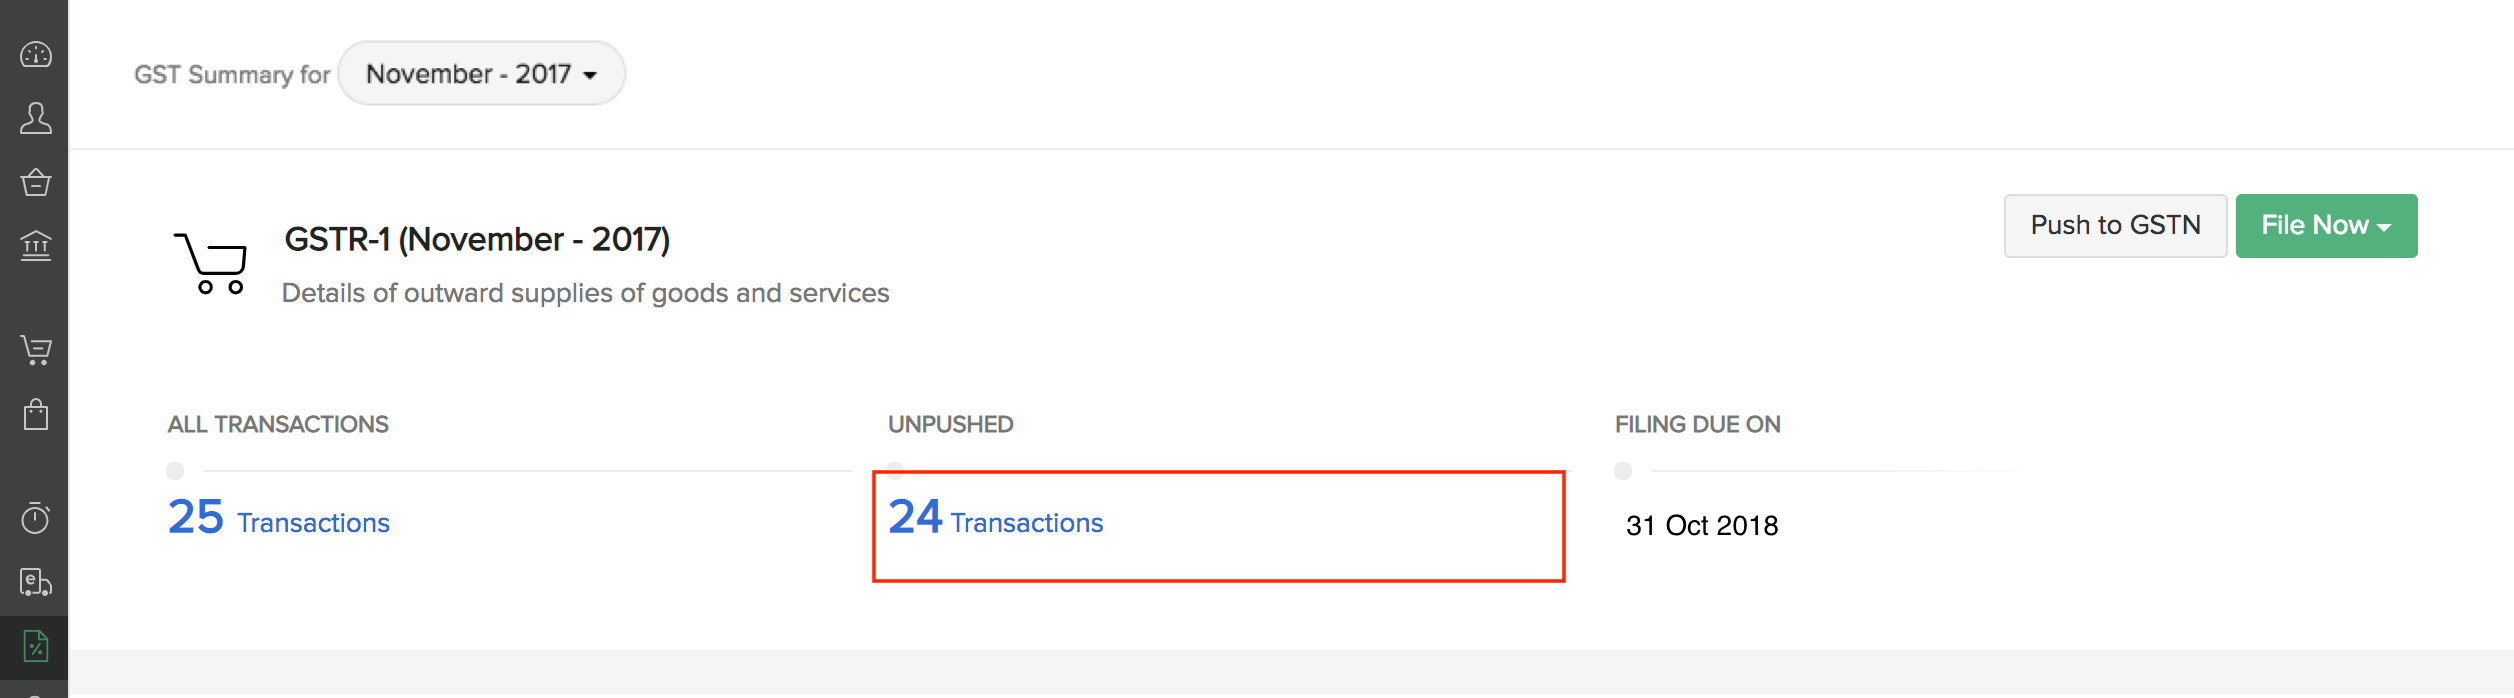
Task: View the 24 unpushed Transactions
Action: [996, 519]
